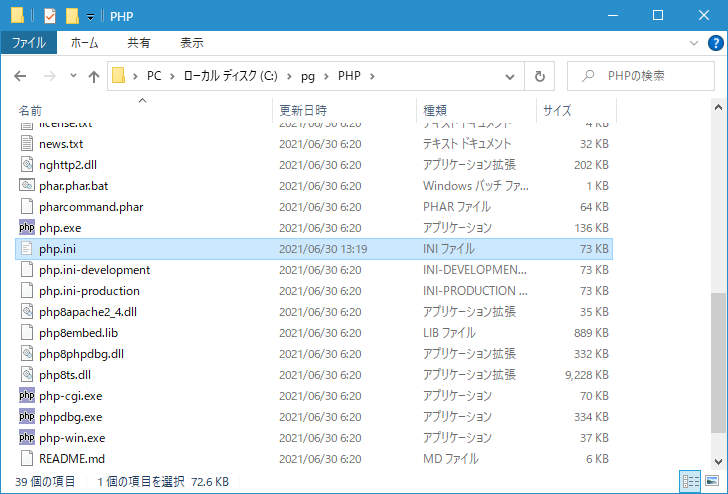
Task: Select the nghttp2.dll file icon
Action: pos(27,164)
